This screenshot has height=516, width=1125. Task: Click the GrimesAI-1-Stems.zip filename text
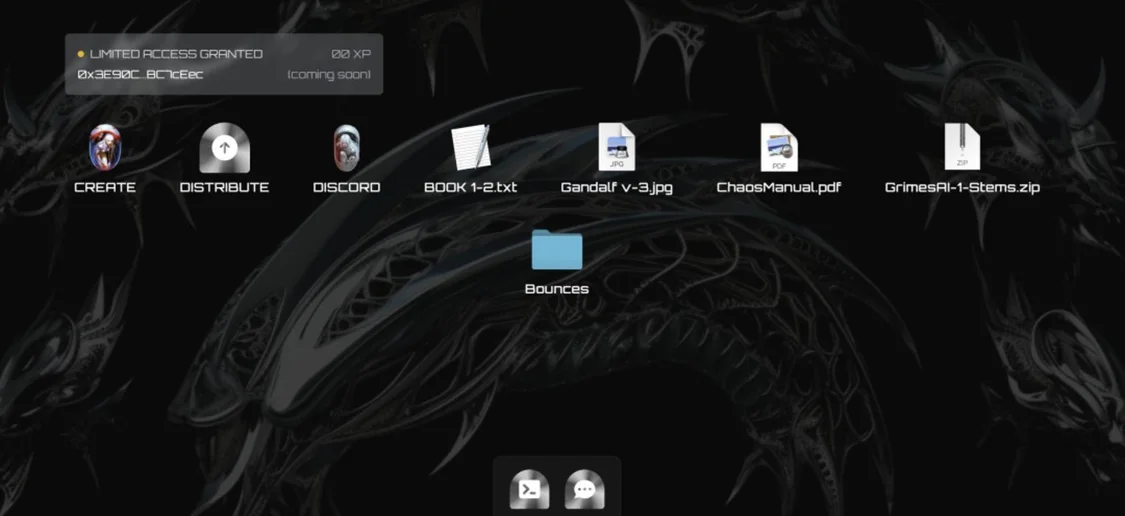coord(962,187)
